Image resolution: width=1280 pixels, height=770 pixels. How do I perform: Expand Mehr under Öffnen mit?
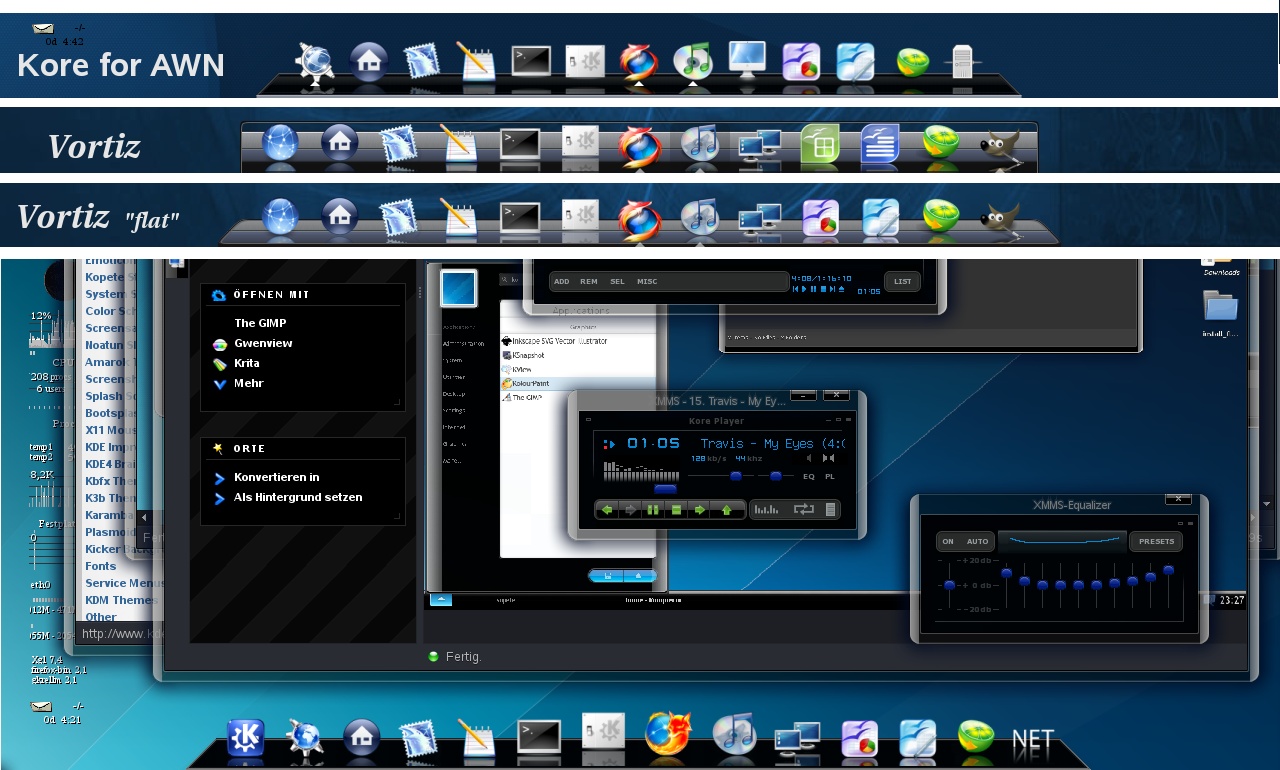pos(249,383)
